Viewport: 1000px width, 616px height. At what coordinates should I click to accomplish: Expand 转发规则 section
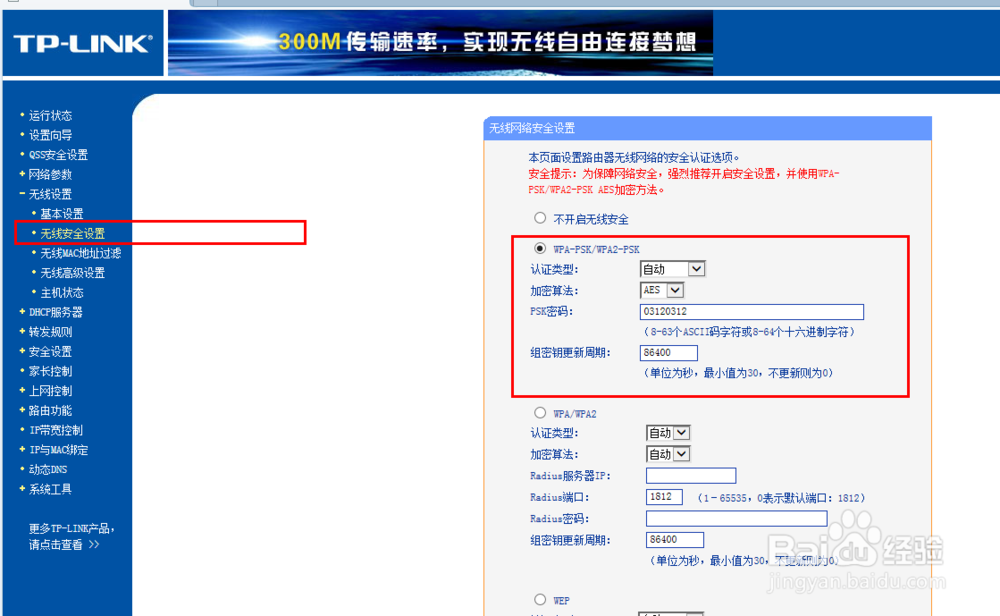[50, 332]
